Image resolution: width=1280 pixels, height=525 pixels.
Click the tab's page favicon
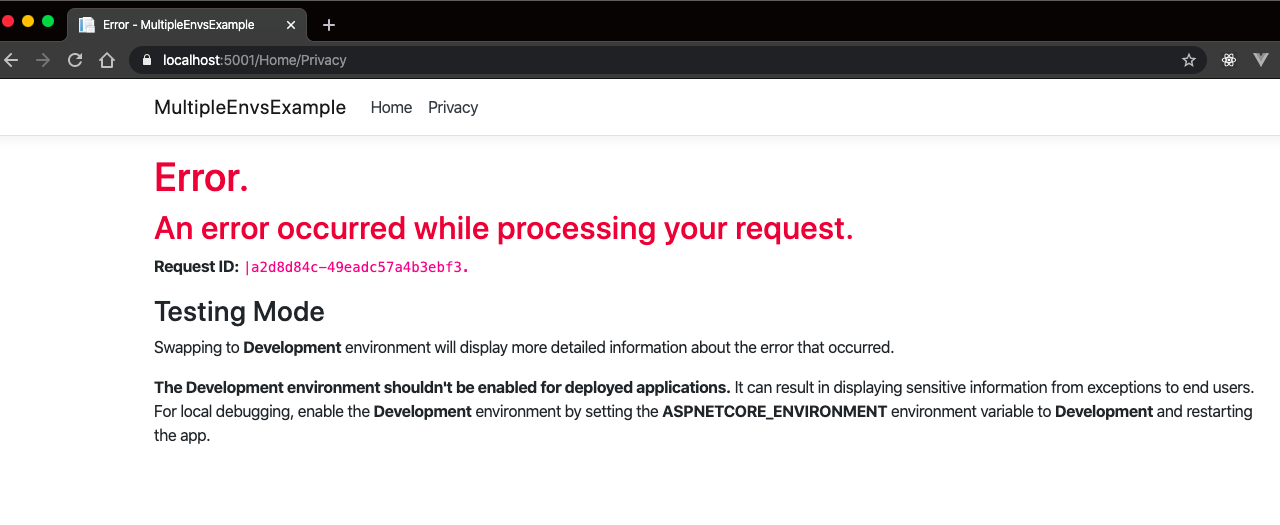[x=87, y=25]
